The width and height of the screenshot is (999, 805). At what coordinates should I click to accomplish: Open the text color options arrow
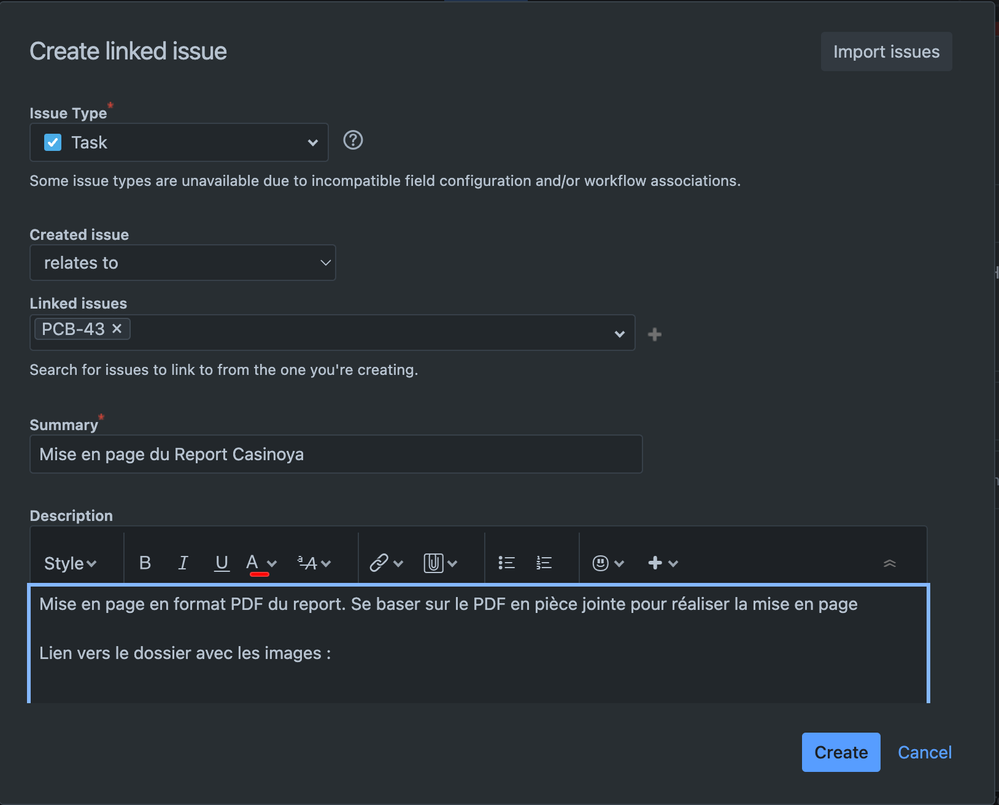click(x=272, y=564)
